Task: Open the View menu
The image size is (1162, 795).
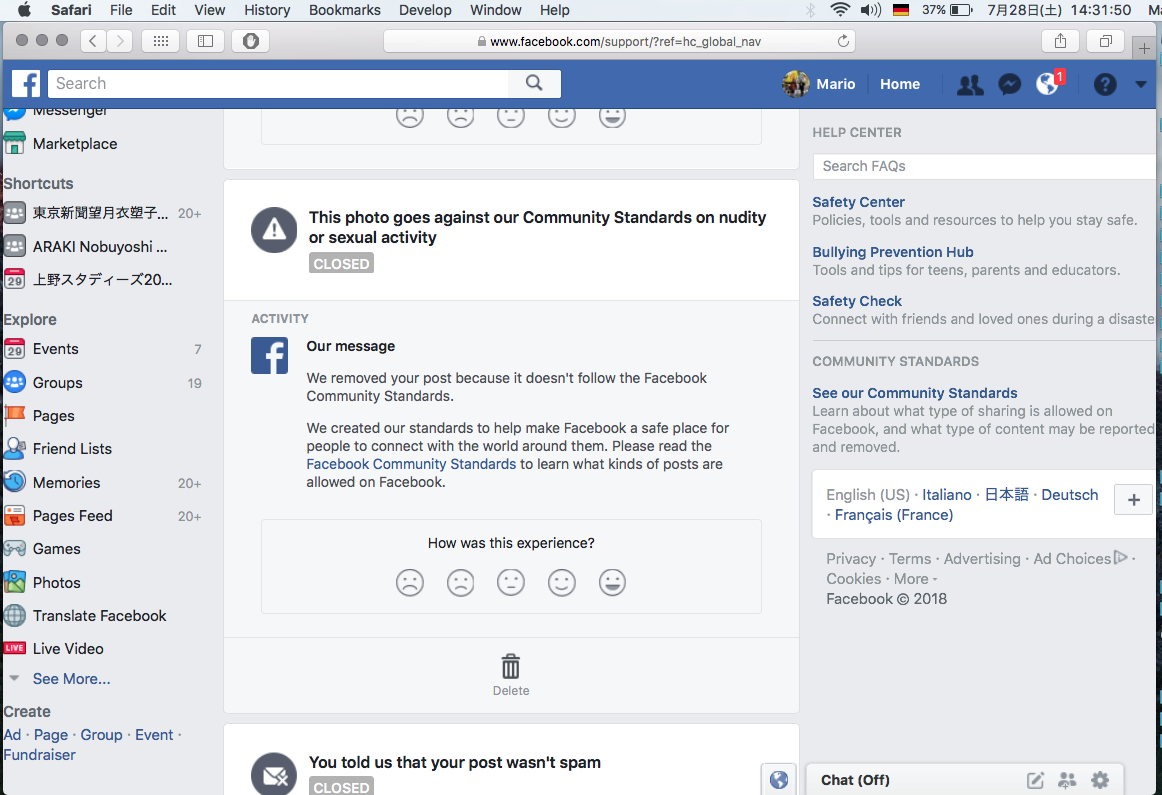Action: 210,10
